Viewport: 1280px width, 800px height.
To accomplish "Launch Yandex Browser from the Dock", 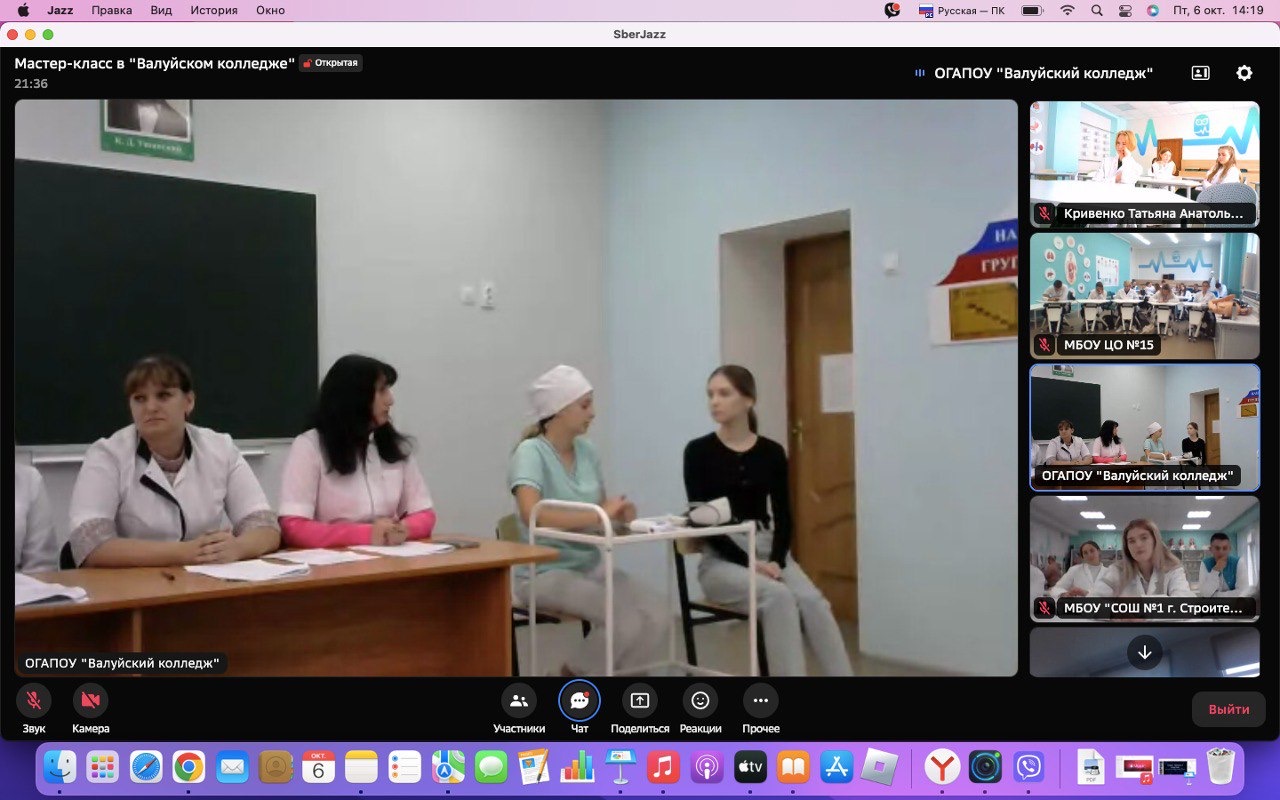I will pos(942,767).
